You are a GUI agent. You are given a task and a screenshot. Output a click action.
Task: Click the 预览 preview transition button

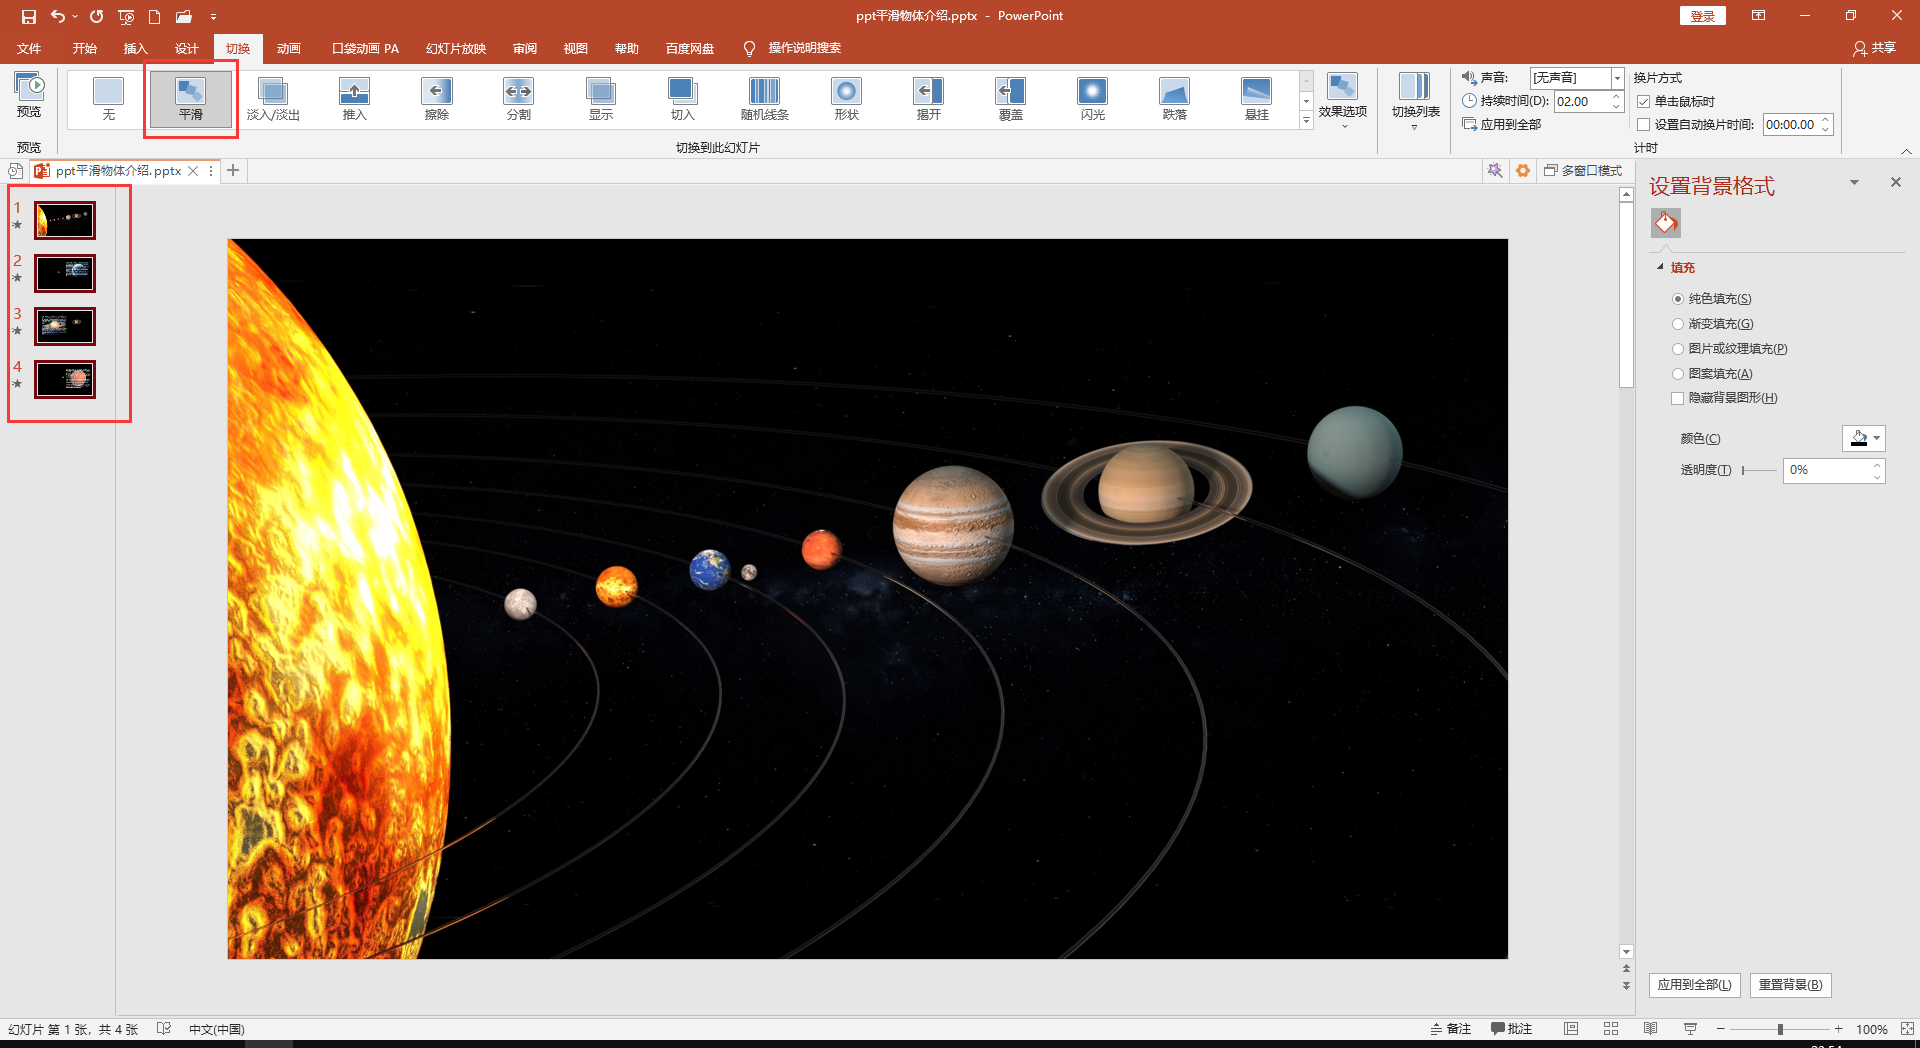coord(29,96)
